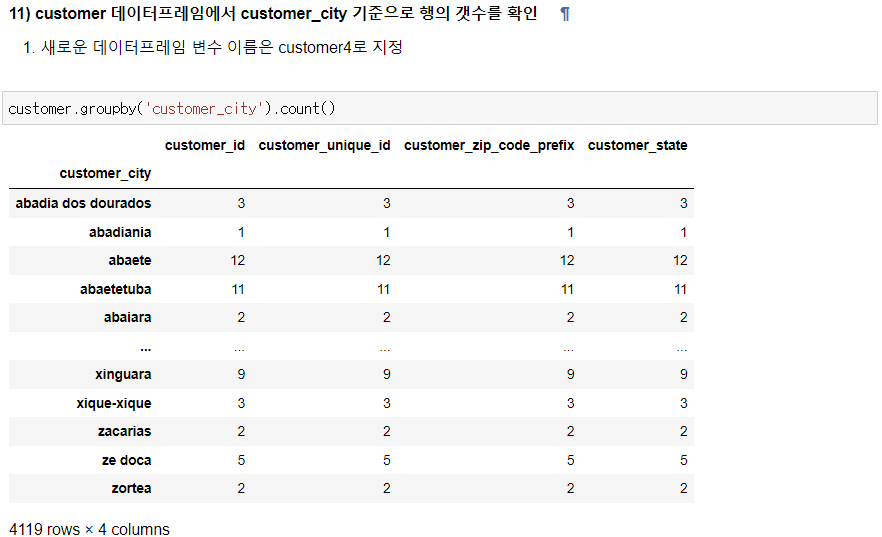Screen dimensions: 882x537
Task: Click customer_unique_id value 9 in xinguara row
Action: click(x=386, y=374)
